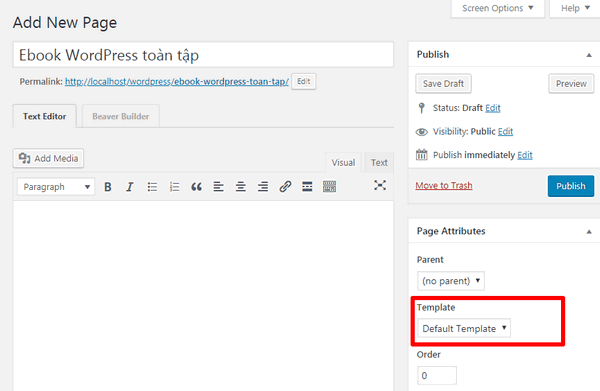
Task: Click Move to Trash
Action: click(444, 186)
